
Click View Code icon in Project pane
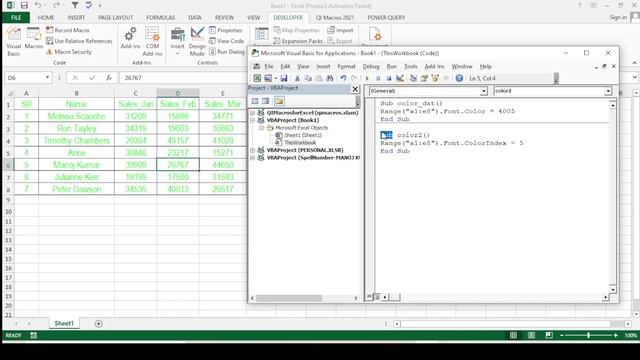(x=255, y=101)
